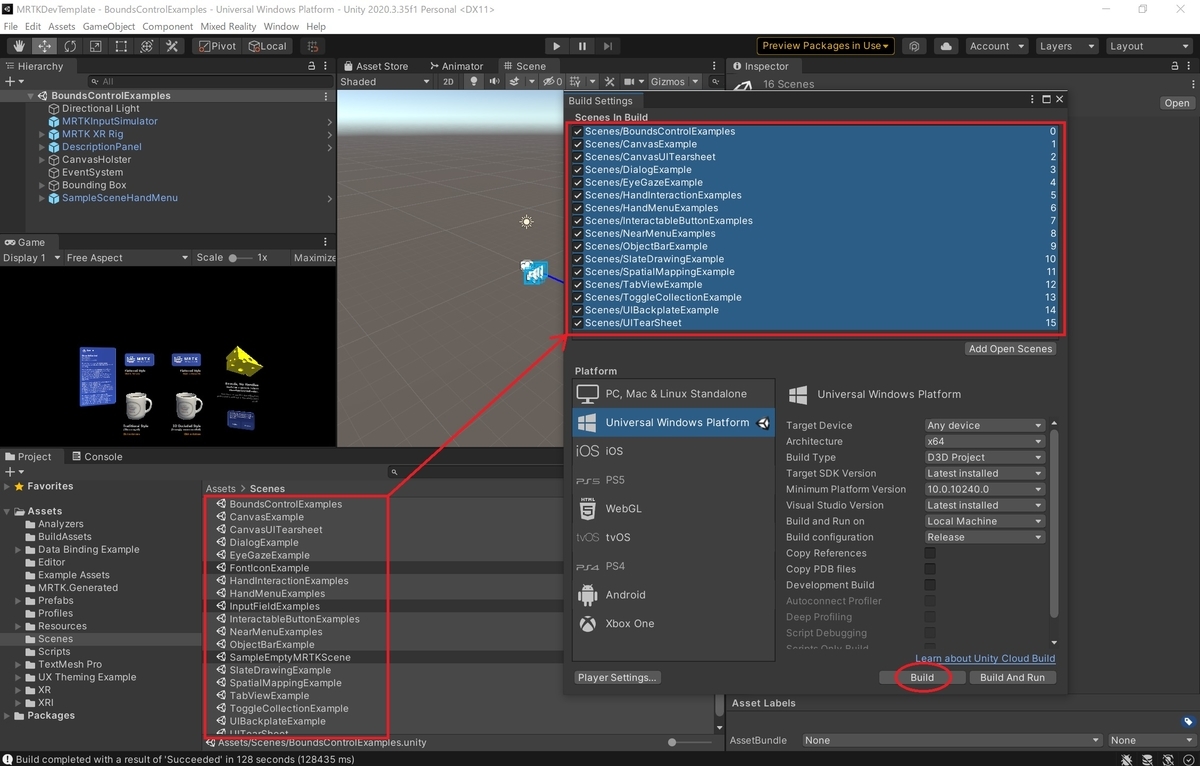Switch to Animator tab
Viewport: 1200px width, 766px height.
click(455, 66)
